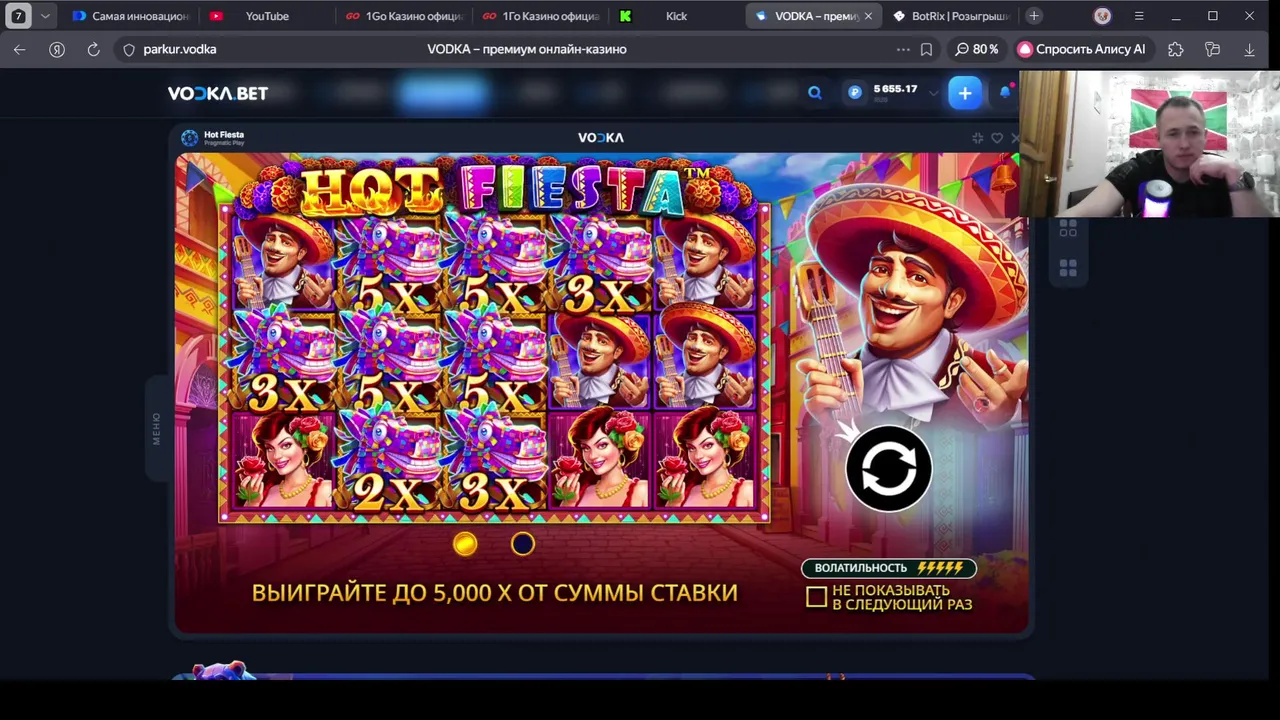Close the VODKA browser tab
This screenshot has height=720, width=1280.
(x=868, y=16)
